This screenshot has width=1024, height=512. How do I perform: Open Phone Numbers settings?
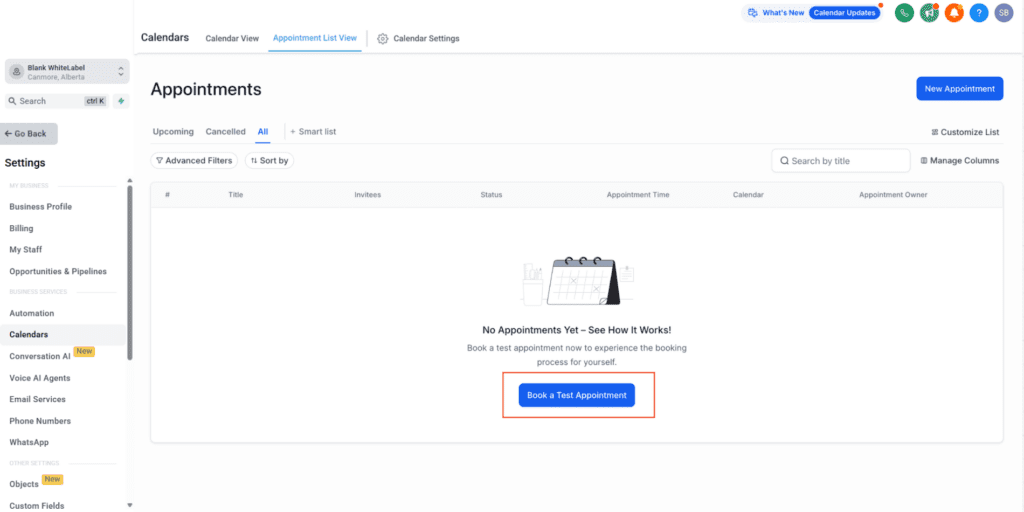[x=40, y=421]
